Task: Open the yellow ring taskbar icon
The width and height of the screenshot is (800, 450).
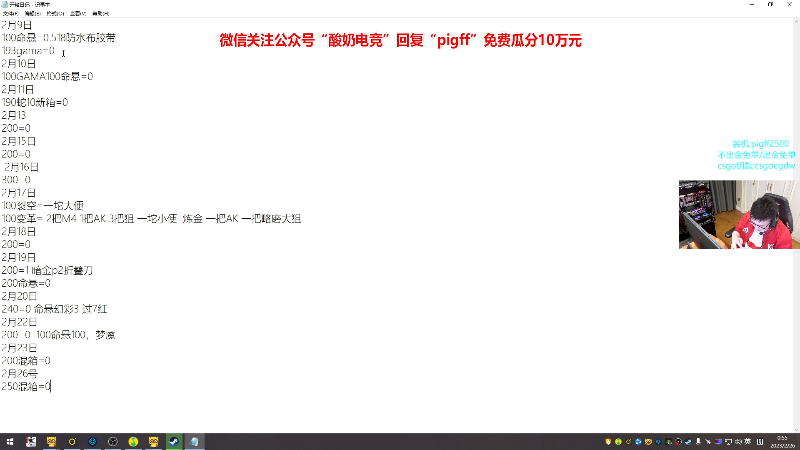Action: tap(72, 442)
